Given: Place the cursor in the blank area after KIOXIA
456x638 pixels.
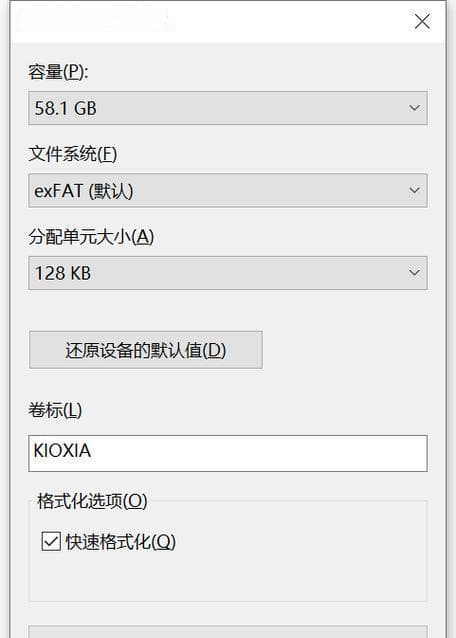Looking at the screenshot, I should click(260, 453).
